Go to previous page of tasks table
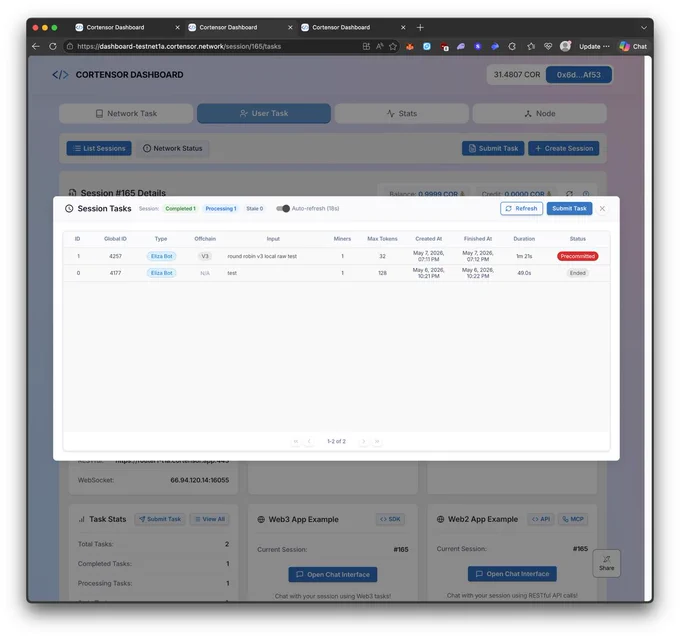This screenshot has width=680, height=638. [309, 441]
